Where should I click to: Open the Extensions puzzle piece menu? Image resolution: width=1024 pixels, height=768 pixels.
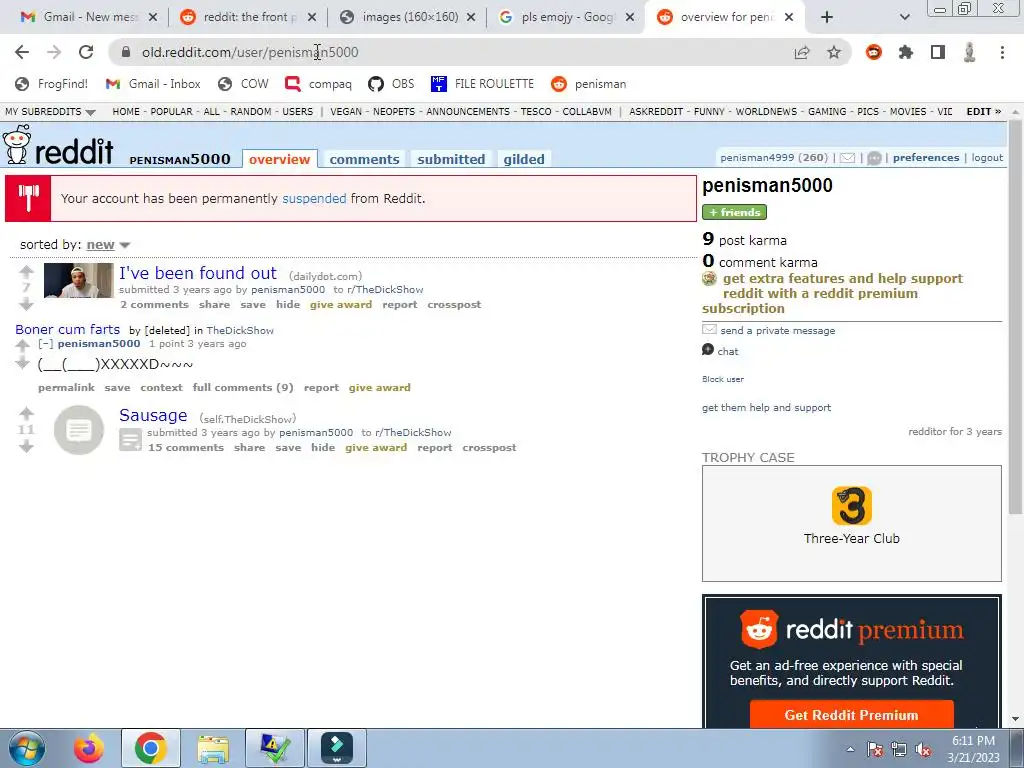pos(906,52)
